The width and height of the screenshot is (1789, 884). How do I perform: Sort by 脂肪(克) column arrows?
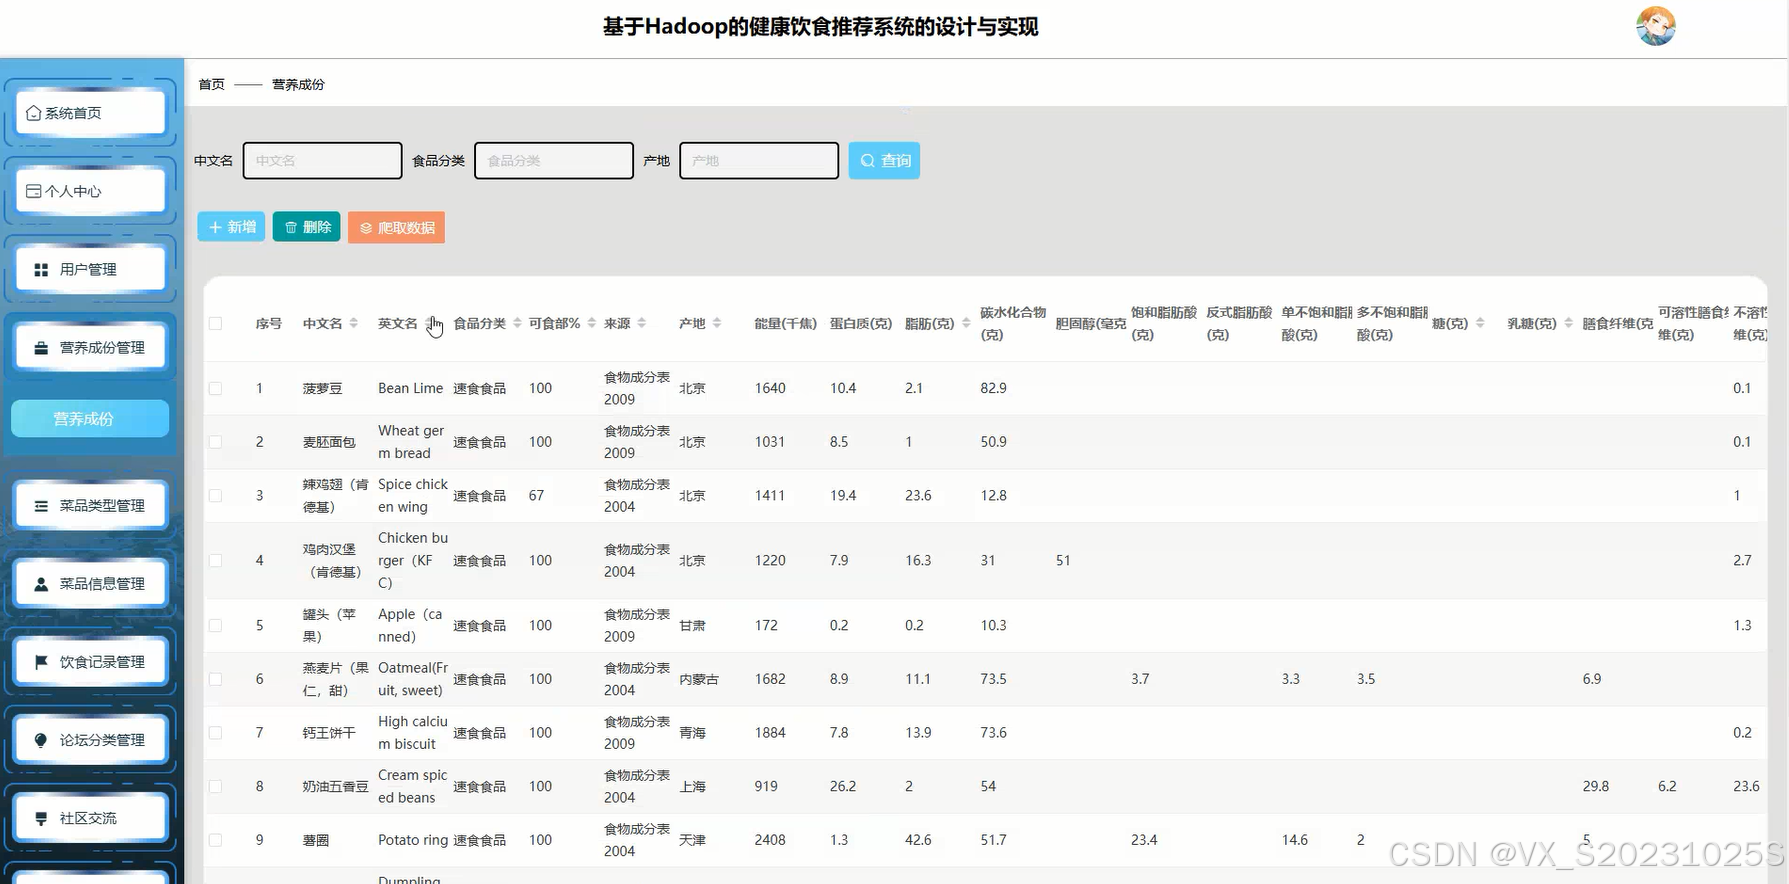click(x=966, y=323)
